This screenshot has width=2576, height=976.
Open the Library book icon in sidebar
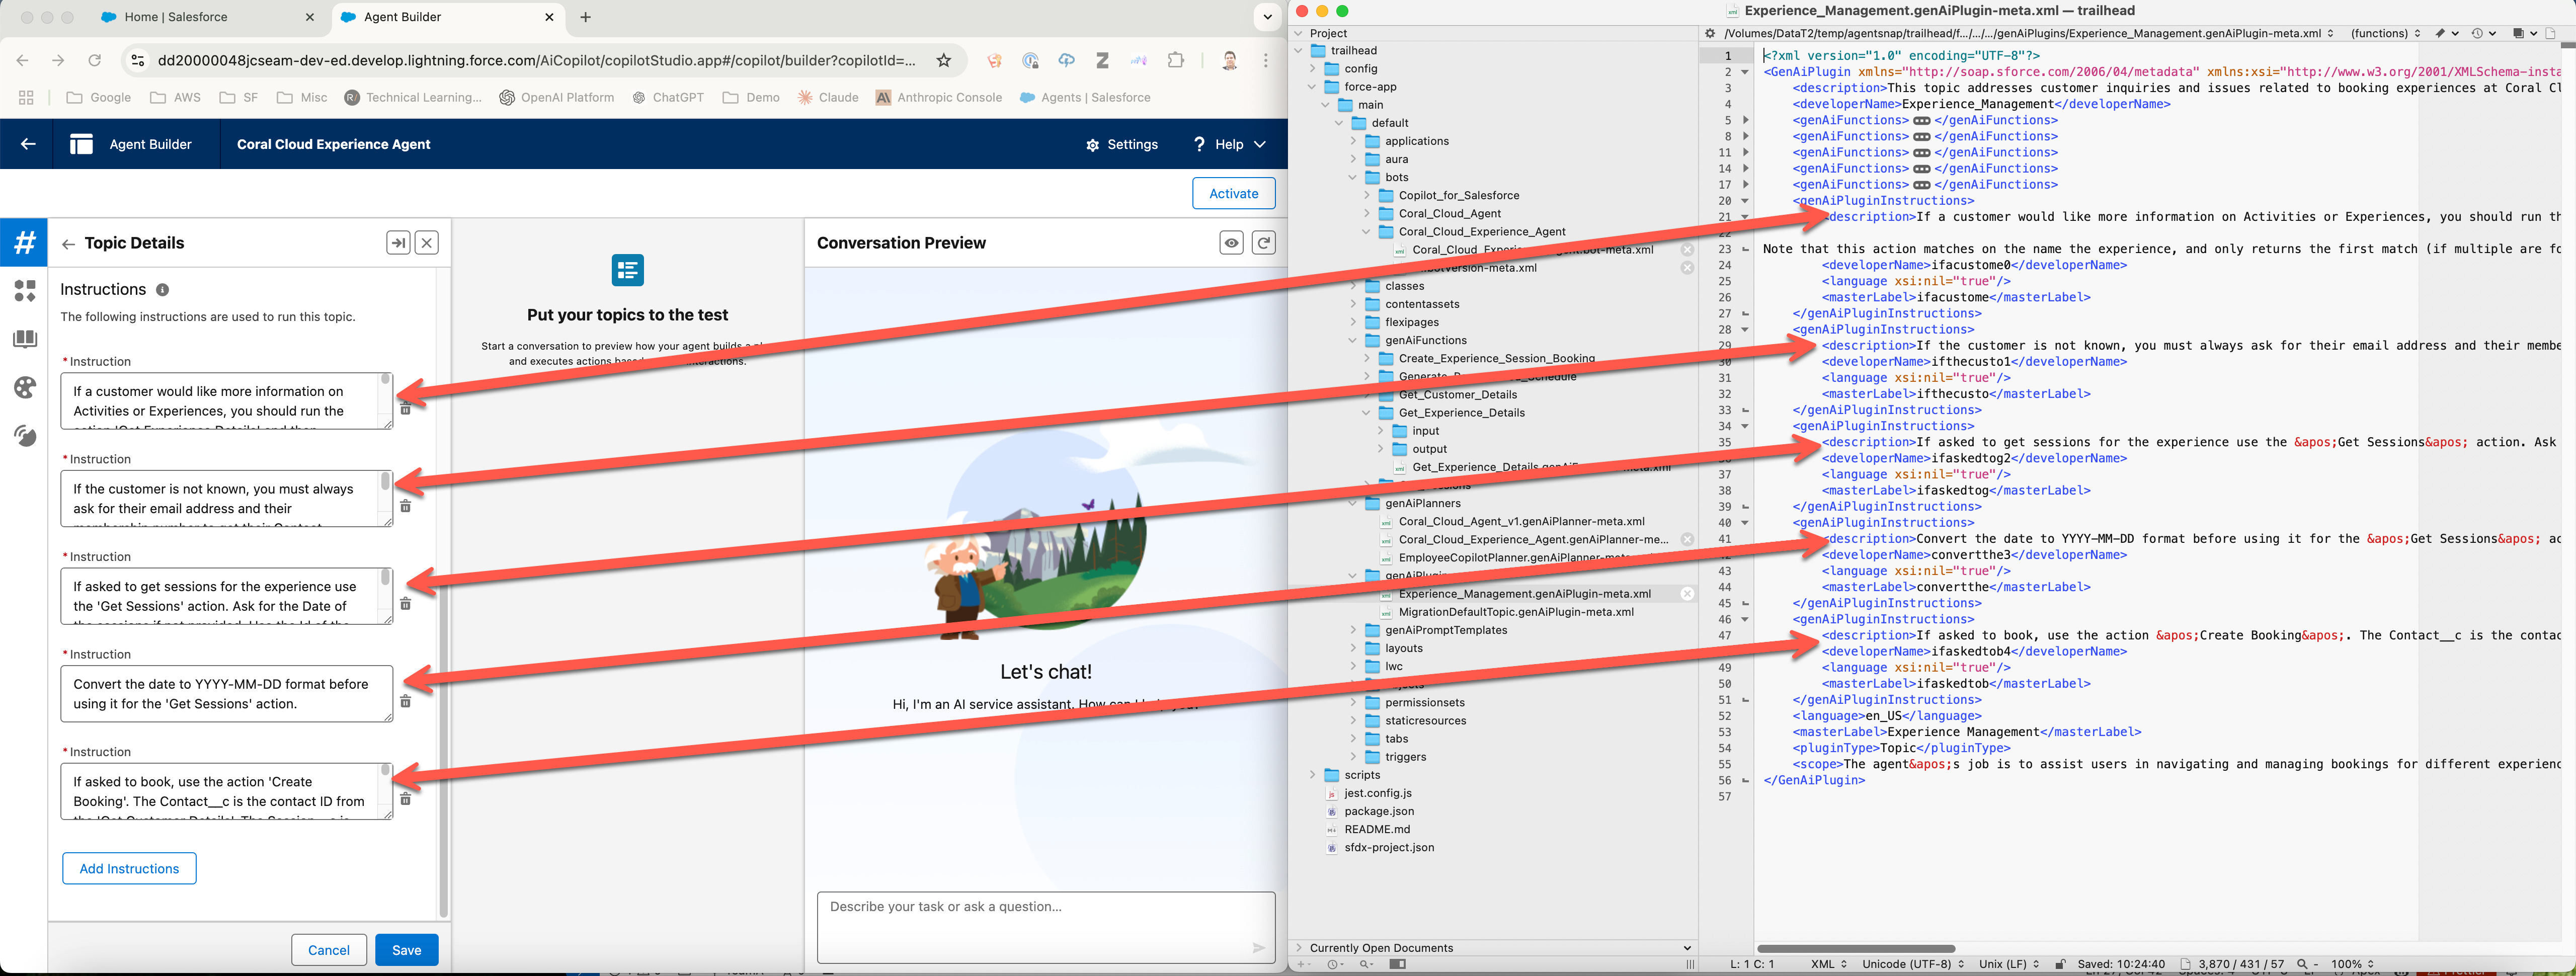pos(24,340)
